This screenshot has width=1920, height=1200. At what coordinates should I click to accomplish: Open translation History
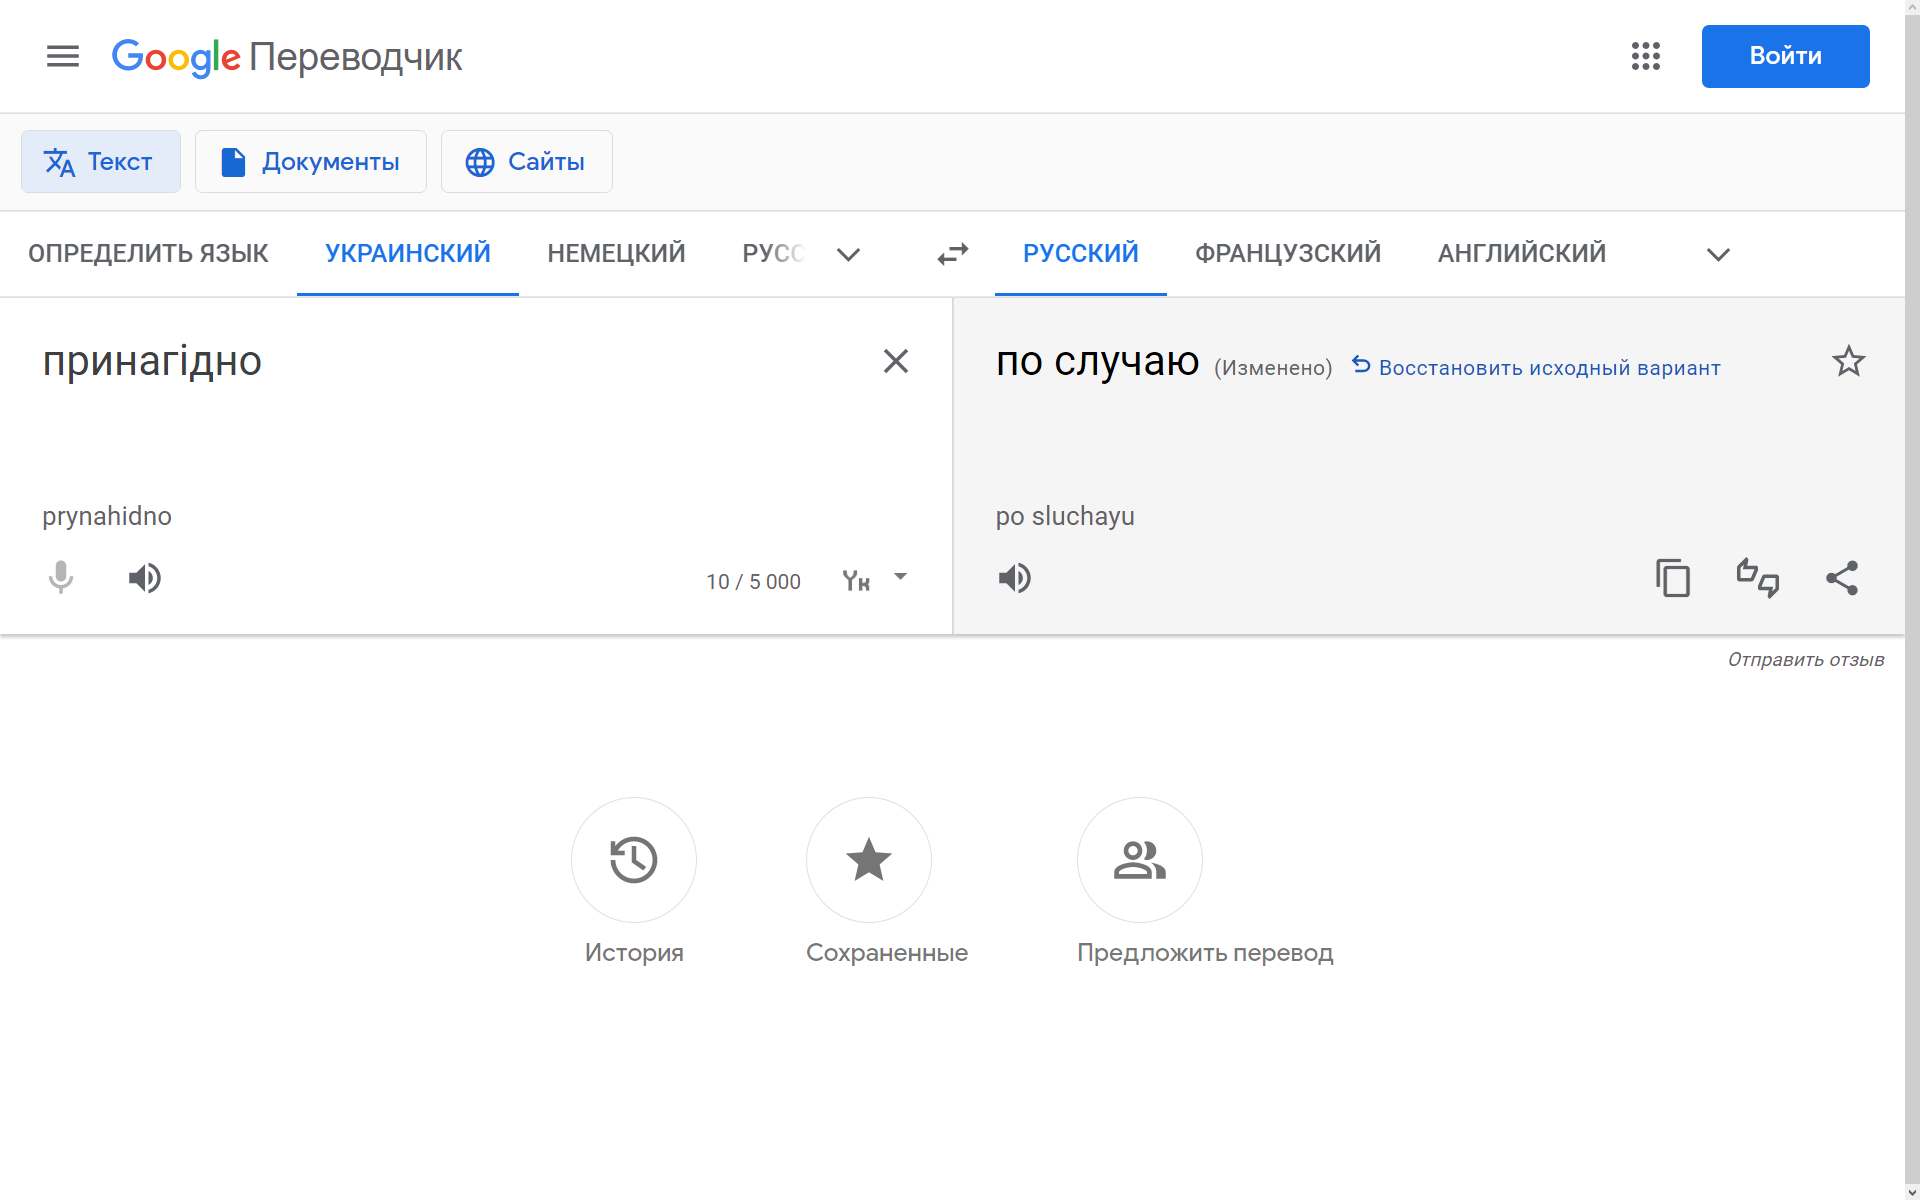(x=633, y=860)
